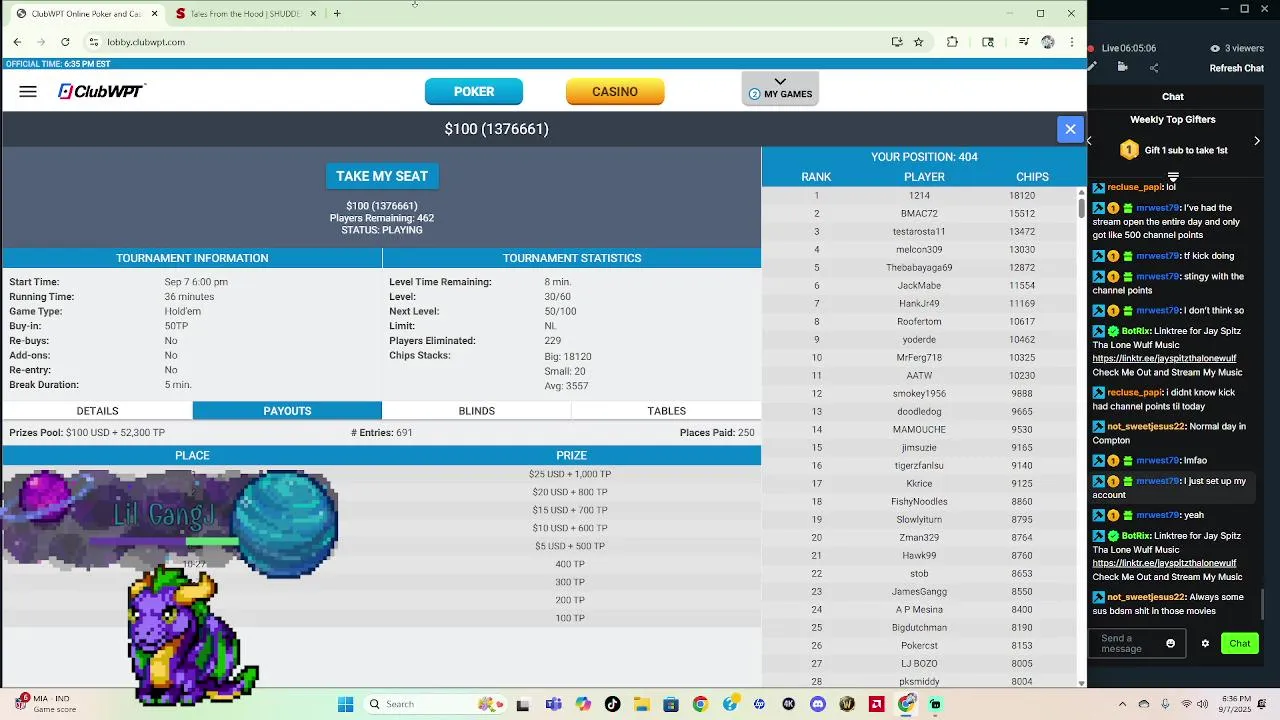Select player Thebabayaga69 in the leaderboard
The height and width of the screenshot is (720, 1280).
click(x=919, y=268)
